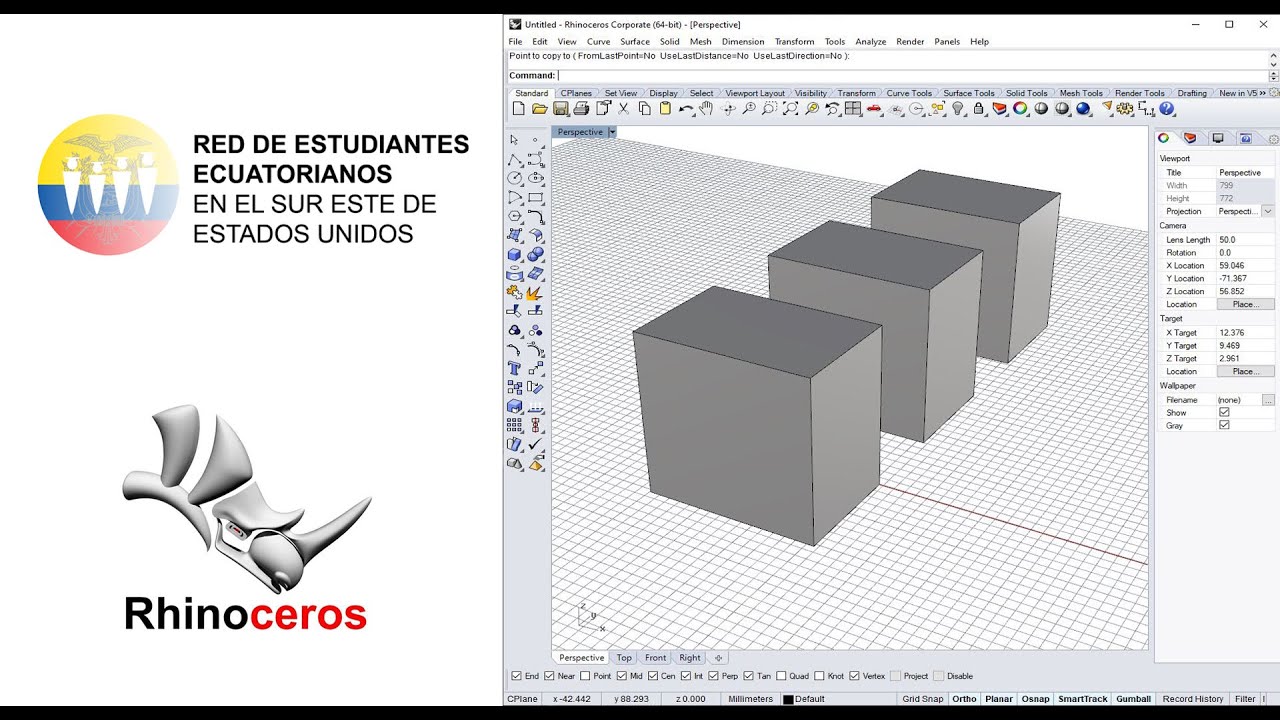
Task: Toggle the wallpaper Show checkbox
Action: pyautogui.click(x=1224, y=412)
